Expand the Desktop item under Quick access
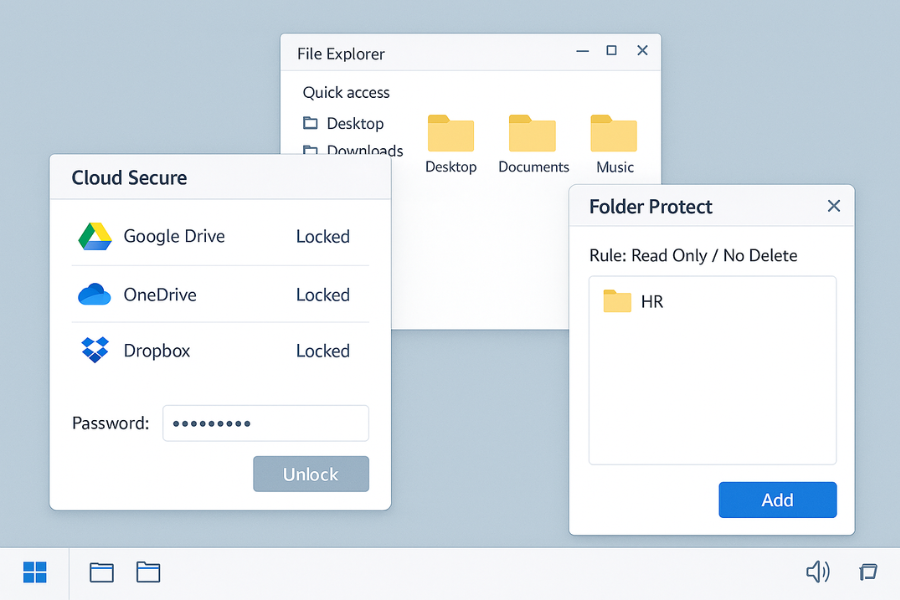Screen dimensions: 900x600 [x=345, y=123]
